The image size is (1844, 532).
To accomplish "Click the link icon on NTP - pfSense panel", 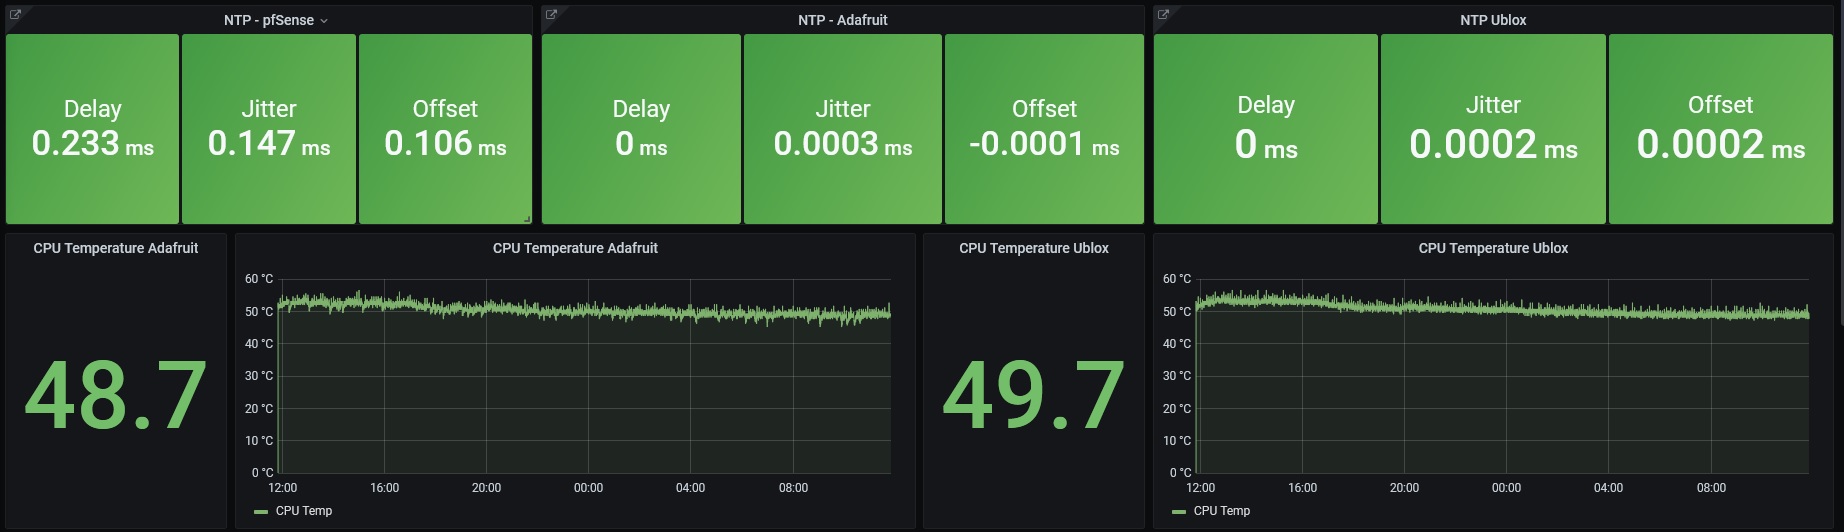I will [15, 15].
